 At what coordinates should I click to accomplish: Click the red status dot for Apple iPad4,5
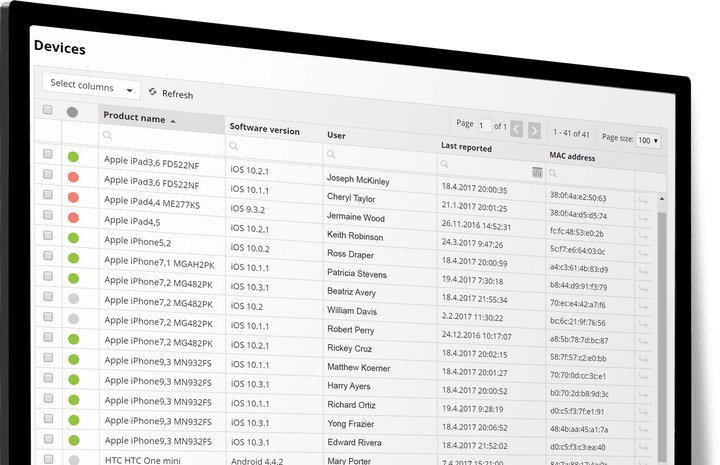[73, 218]
